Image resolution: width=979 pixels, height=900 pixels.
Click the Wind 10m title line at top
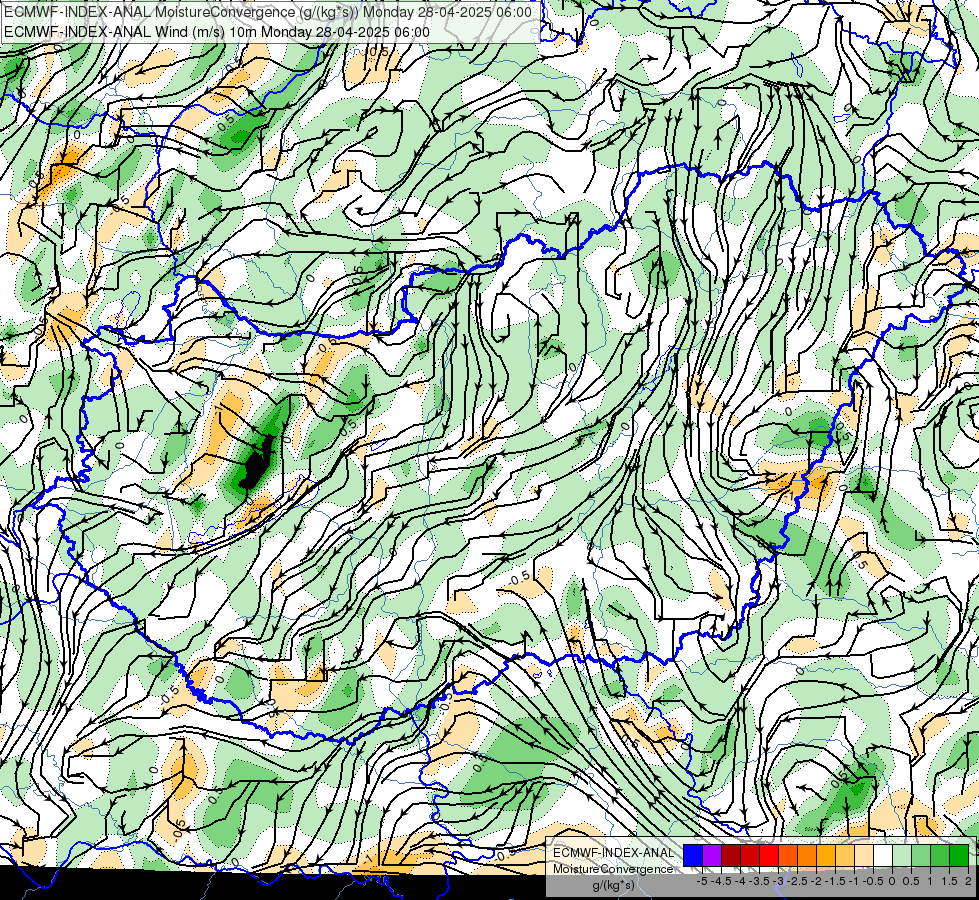(217, 32)
